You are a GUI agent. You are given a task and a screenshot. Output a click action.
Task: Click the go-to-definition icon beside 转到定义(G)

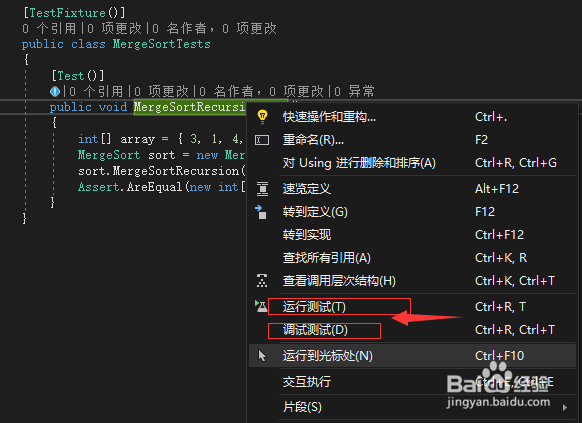tap(261, 212)
